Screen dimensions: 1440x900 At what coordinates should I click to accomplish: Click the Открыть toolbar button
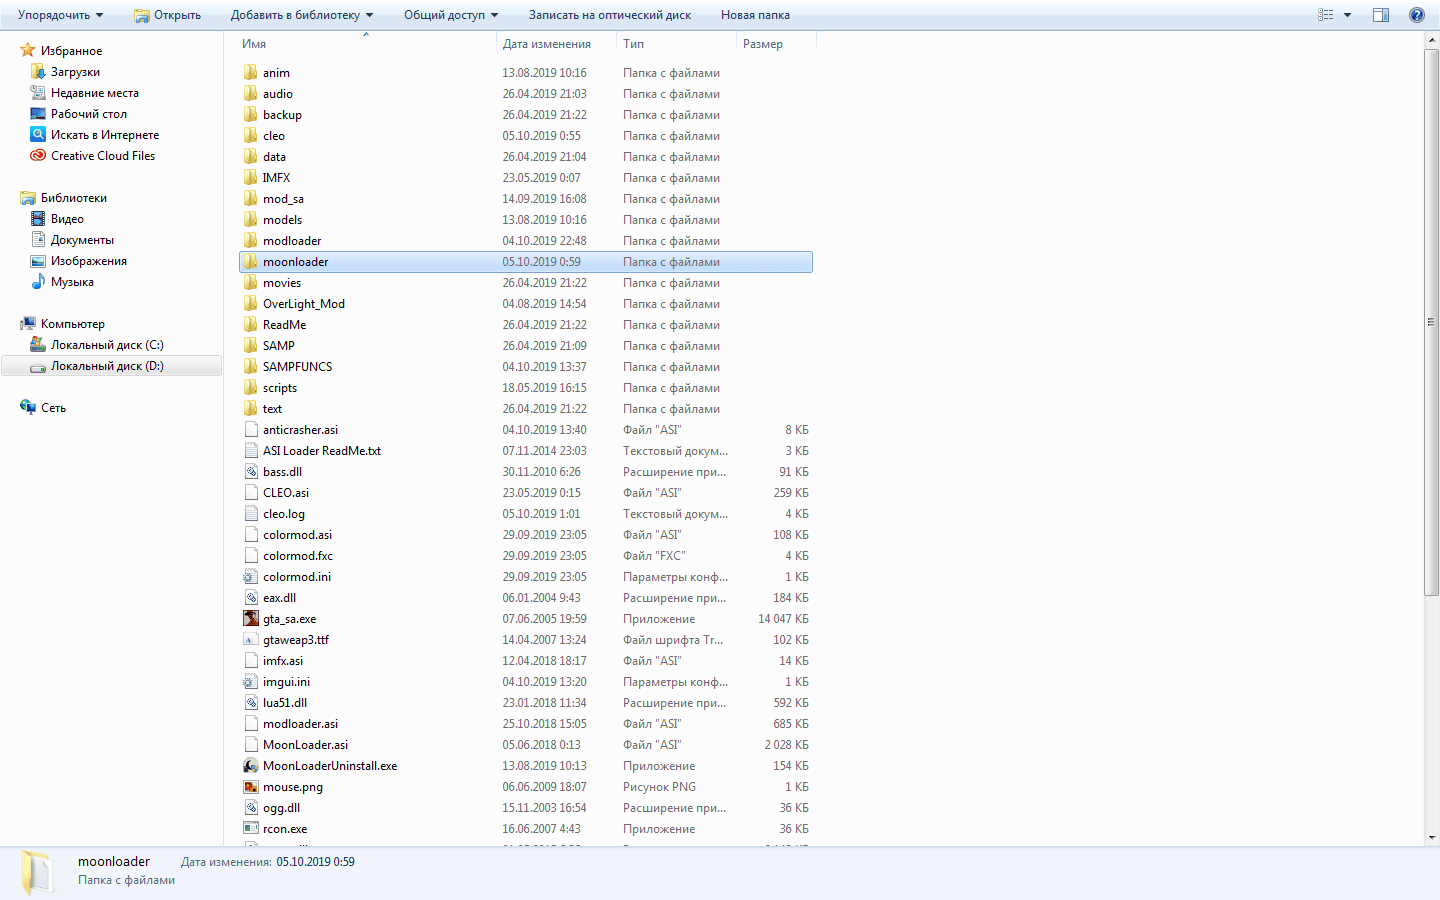(167, 15)
